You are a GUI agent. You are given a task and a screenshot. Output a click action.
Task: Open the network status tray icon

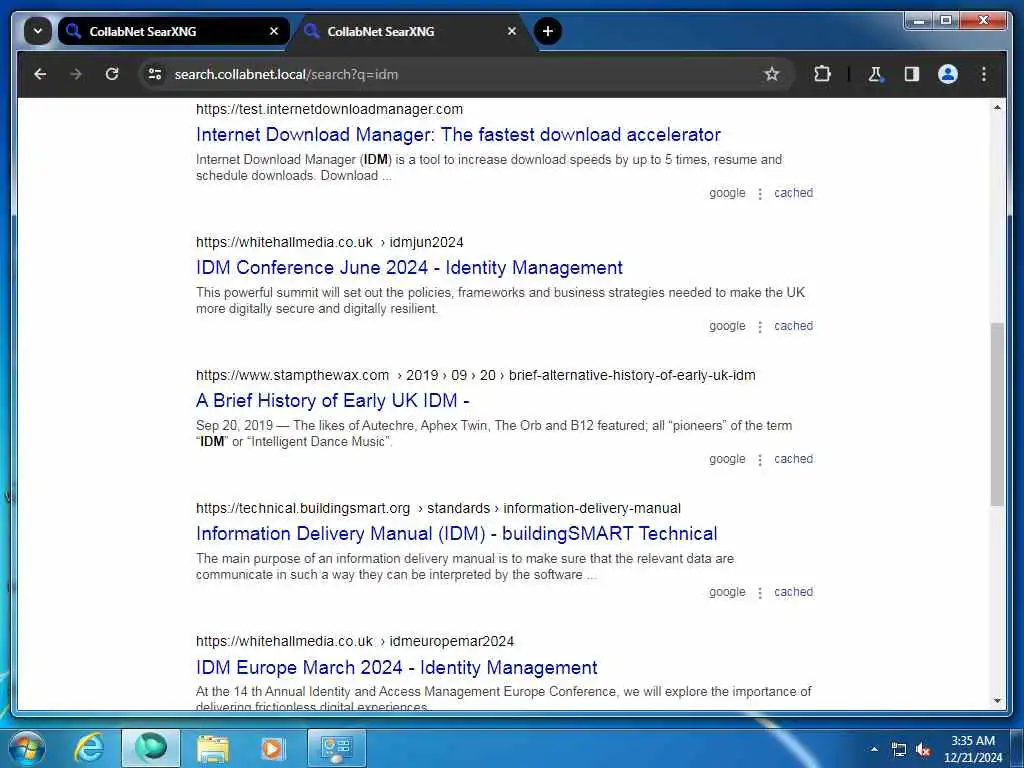pos(899,750)
